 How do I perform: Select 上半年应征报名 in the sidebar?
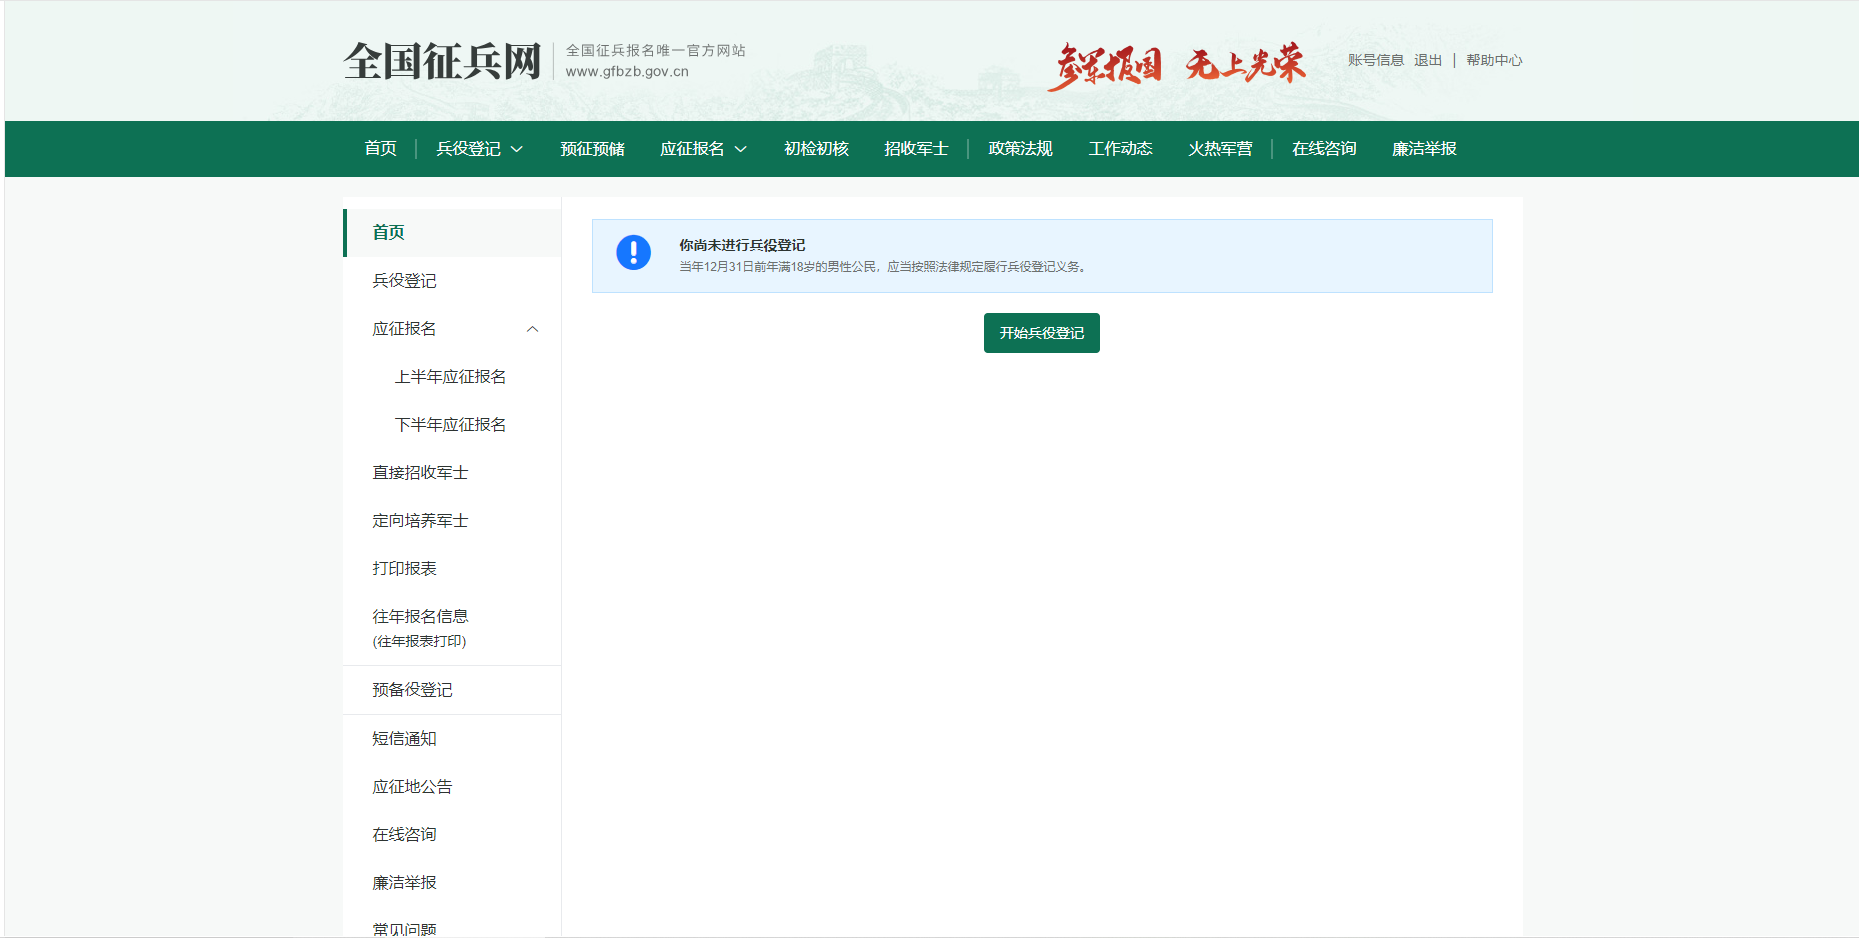click(x=450, y=377)
